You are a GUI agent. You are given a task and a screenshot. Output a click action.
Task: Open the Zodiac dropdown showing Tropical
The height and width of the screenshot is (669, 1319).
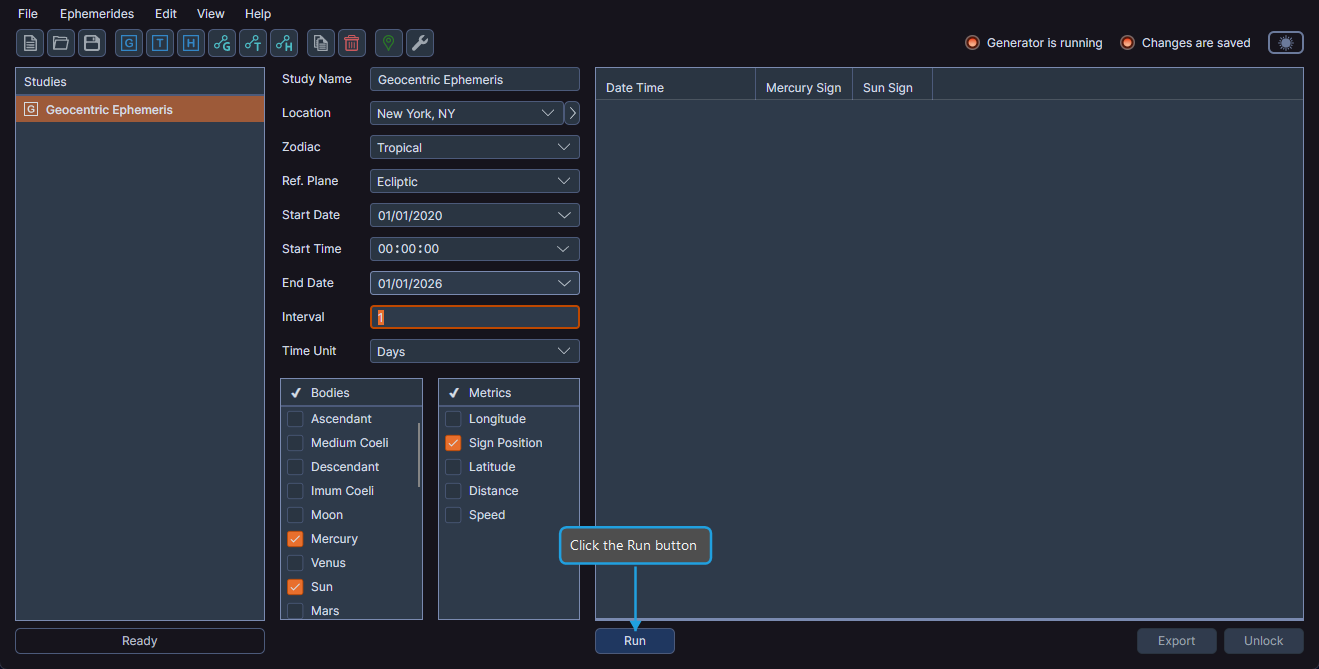[474, 147]
